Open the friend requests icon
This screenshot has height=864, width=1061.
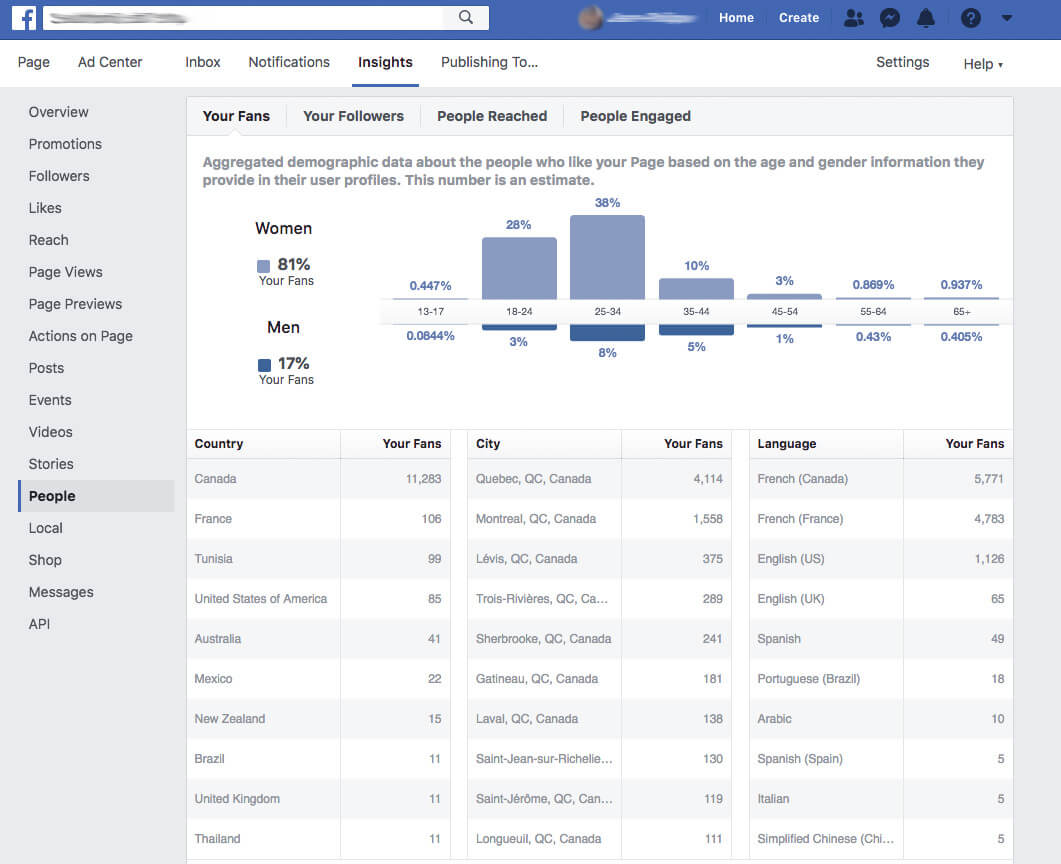pyautogui.click(x=854, y=18)
